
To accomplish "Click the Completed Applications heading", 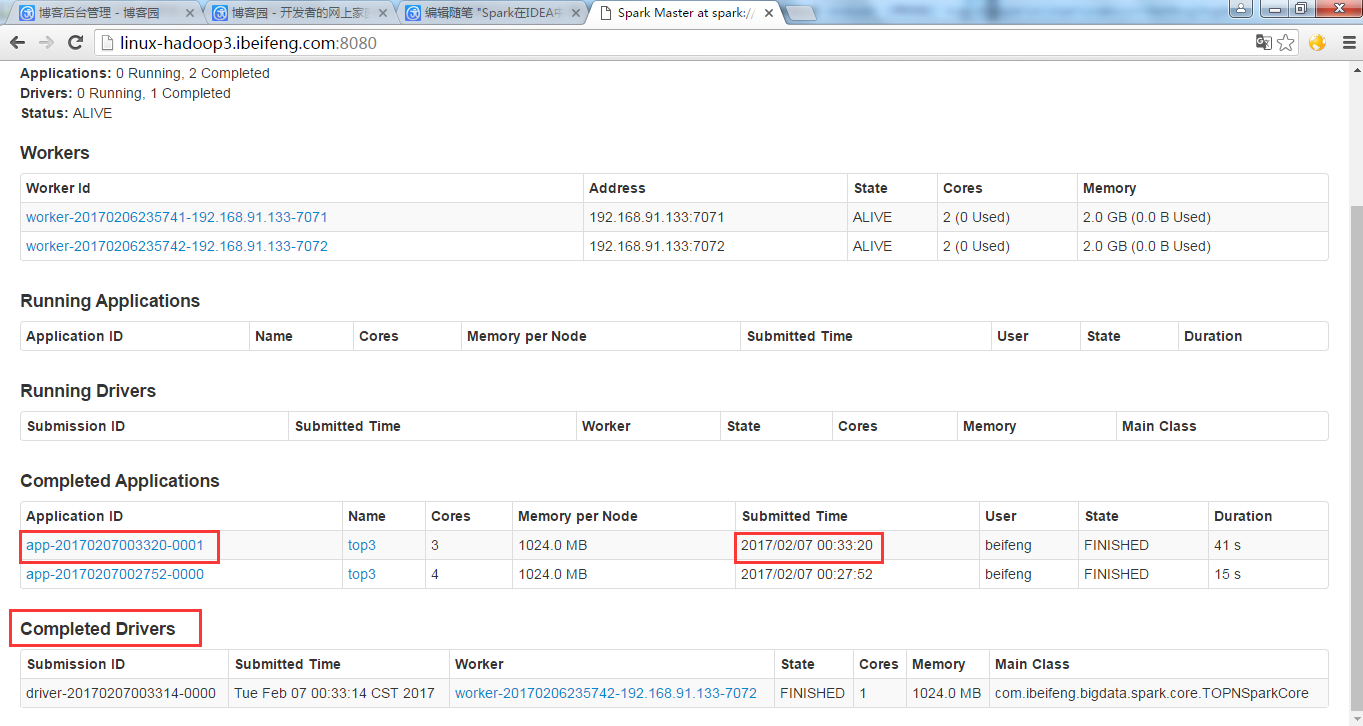I will tap(120, 481).
